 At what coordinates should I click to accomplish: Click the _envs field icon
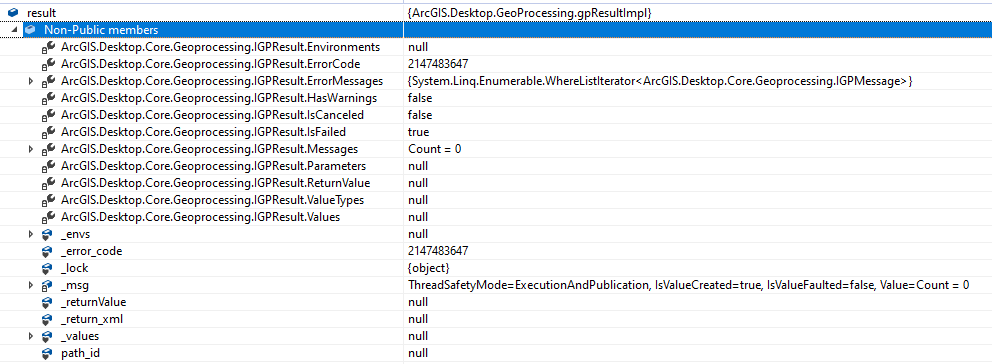pos(47,234)
